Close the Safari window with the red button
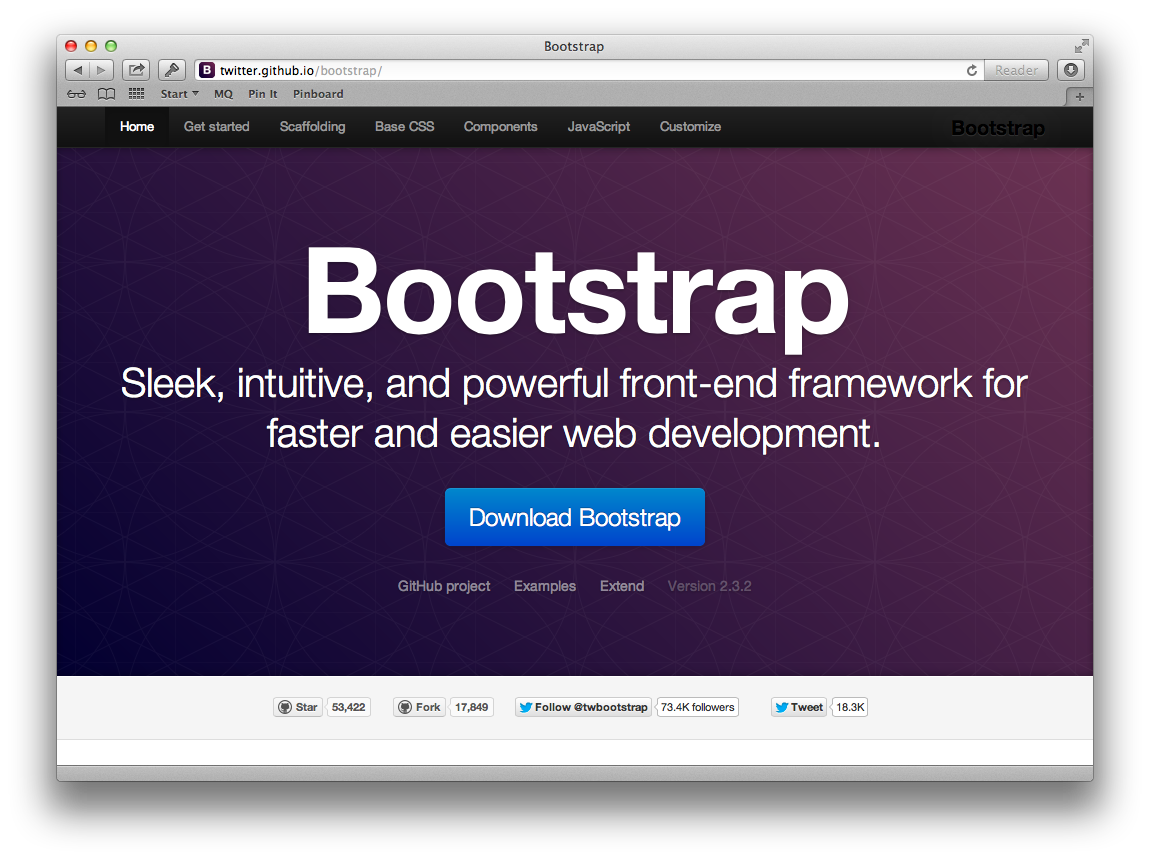The image size is (1150, 860). (71, 46)
